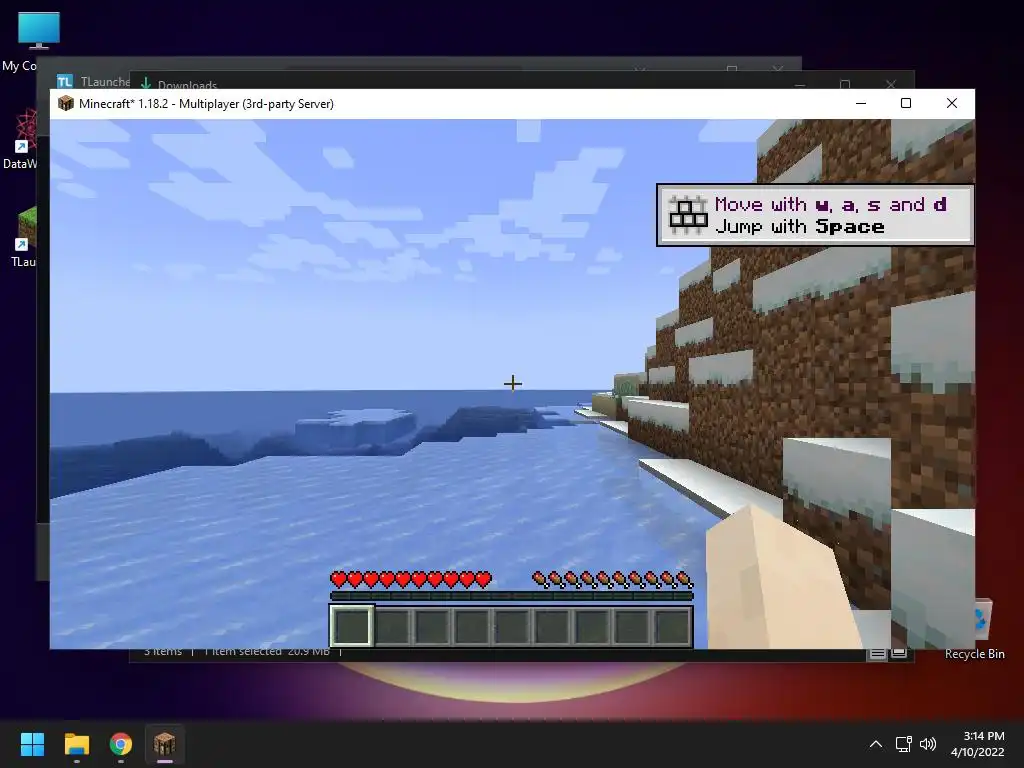Minimize the Minecraft window
Viewport: 1024px width, 768px height.
coord(861,103)
